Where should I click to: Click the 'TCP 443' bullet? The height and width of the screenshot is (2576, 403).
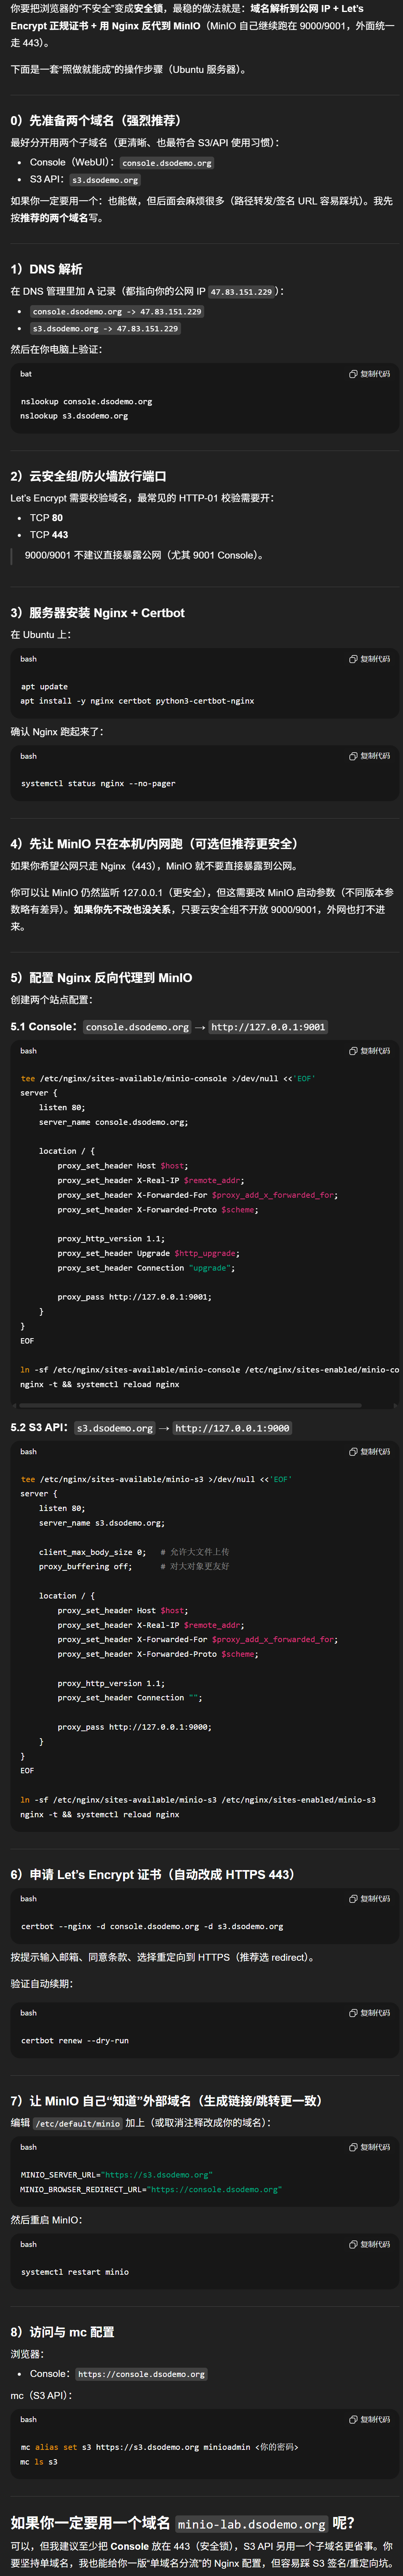tap(49, 535)
